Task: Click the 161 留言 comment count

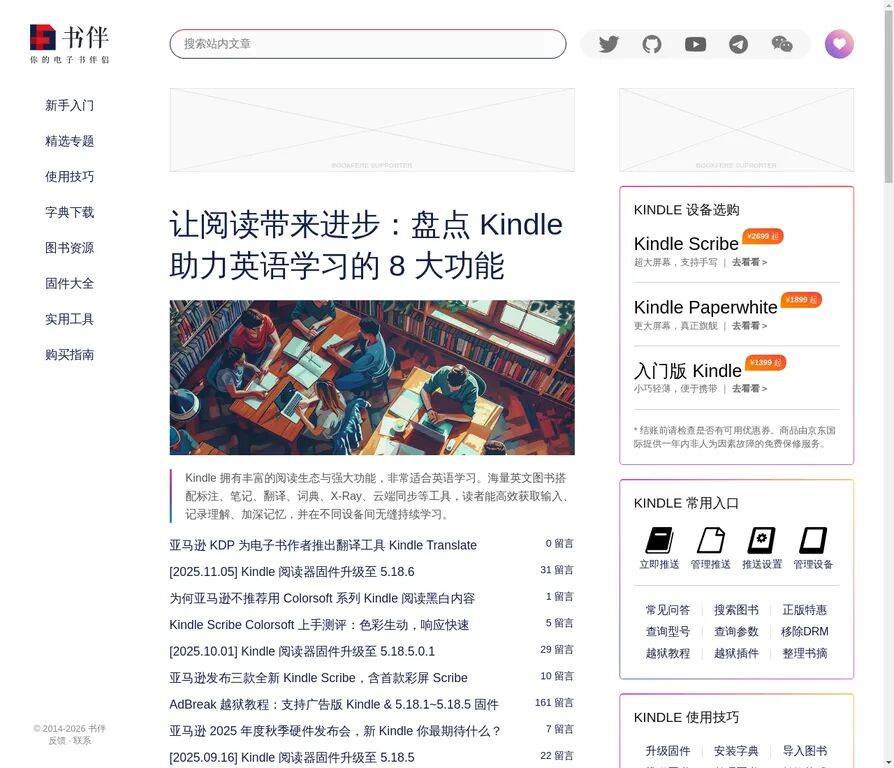Action: pyautogui.click(x=554, y=702)
